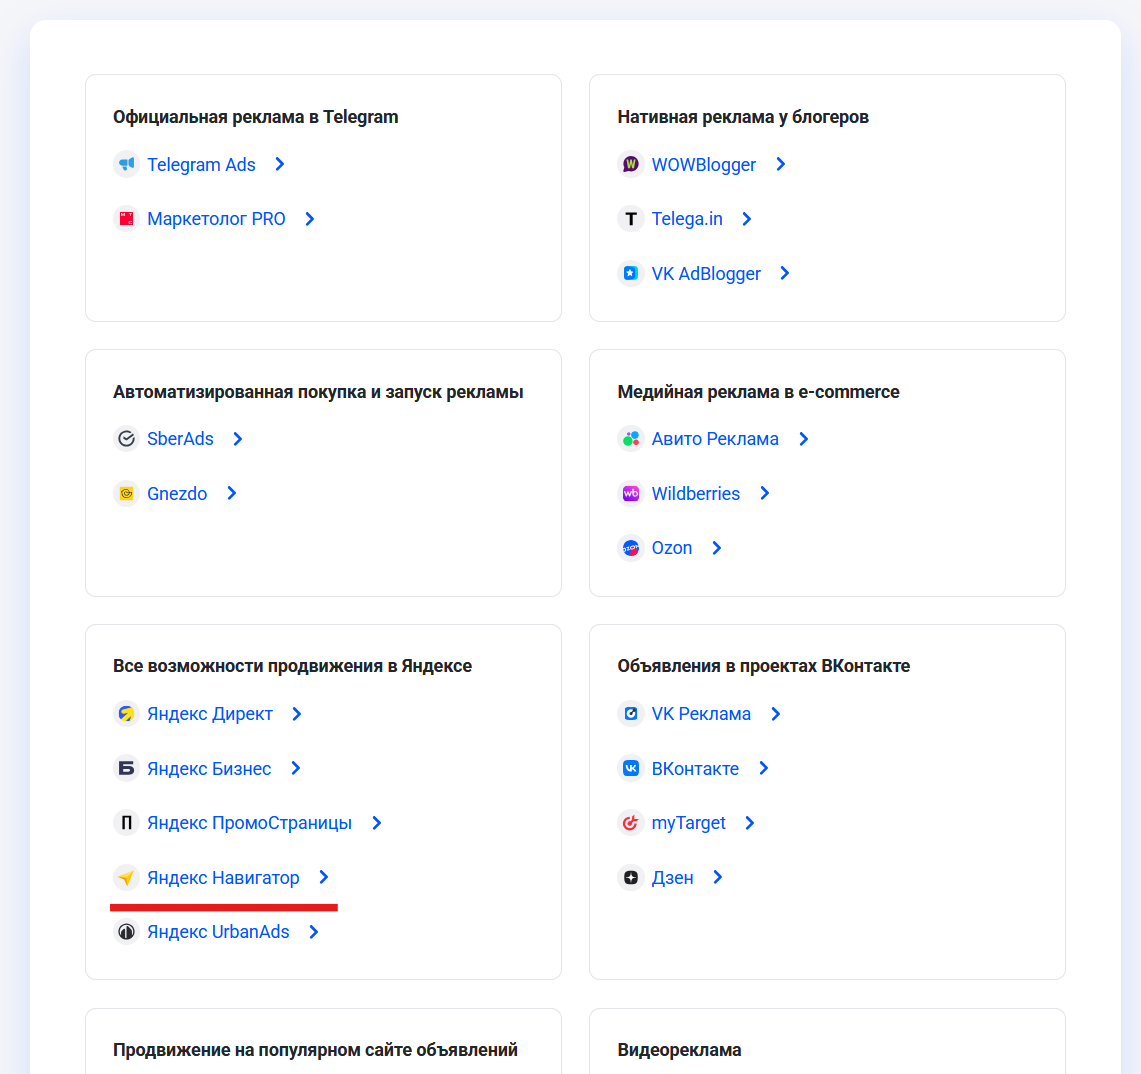The height and width of the screenshot is (1074, 1141).
Task: Click the ВКонтакте blue logo icon
Action: click(x=630, y=768)
